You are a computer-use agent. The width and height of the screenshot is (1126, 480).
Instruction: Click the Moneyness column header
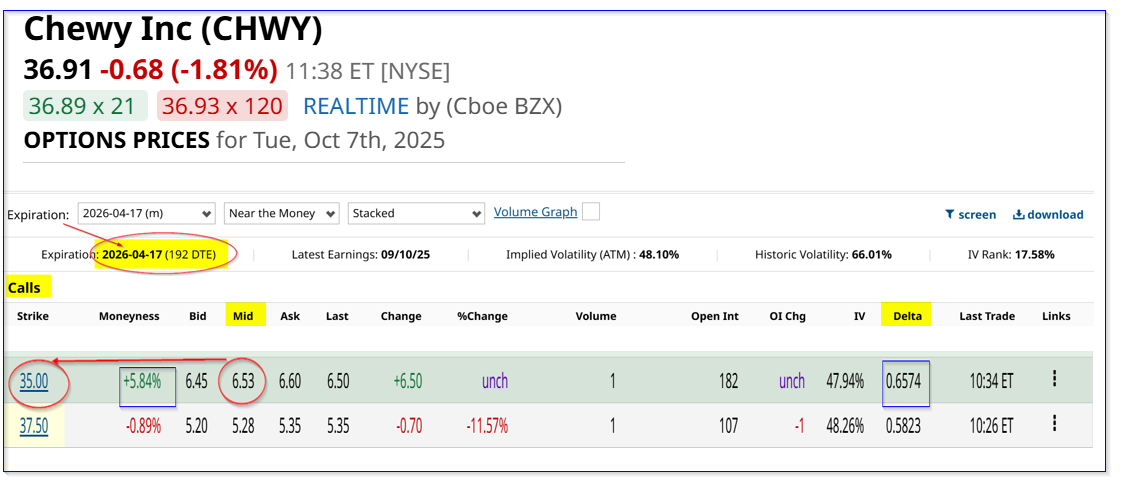coord(128,316)
